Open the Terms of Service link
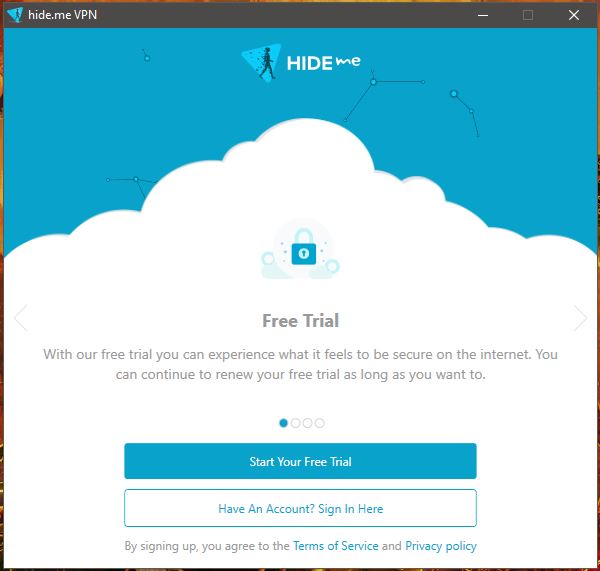The width and height of the screenshot is (600, 571). (x=336, y=546)
